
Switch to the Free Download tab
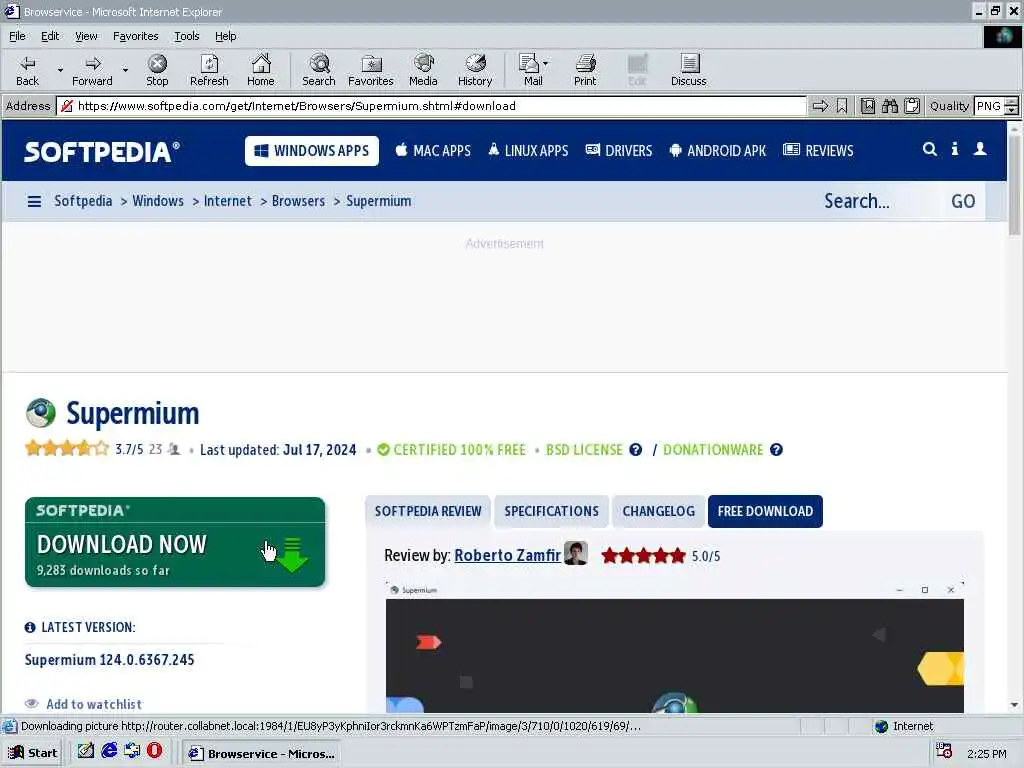765,511
